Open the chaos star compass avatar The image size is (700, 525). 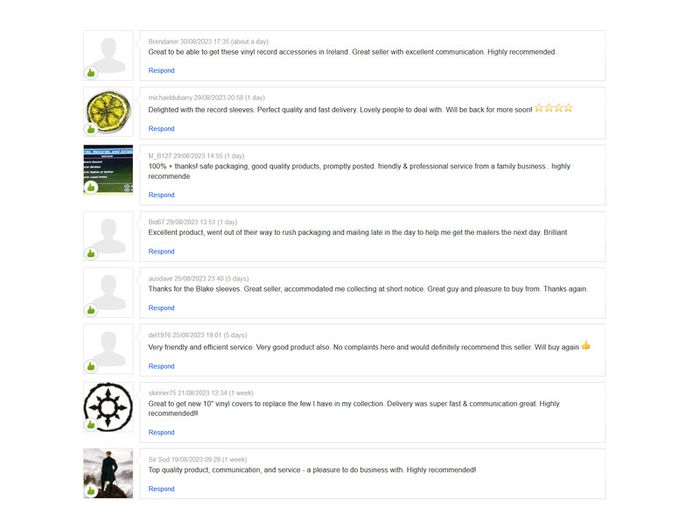click(108, 407)
